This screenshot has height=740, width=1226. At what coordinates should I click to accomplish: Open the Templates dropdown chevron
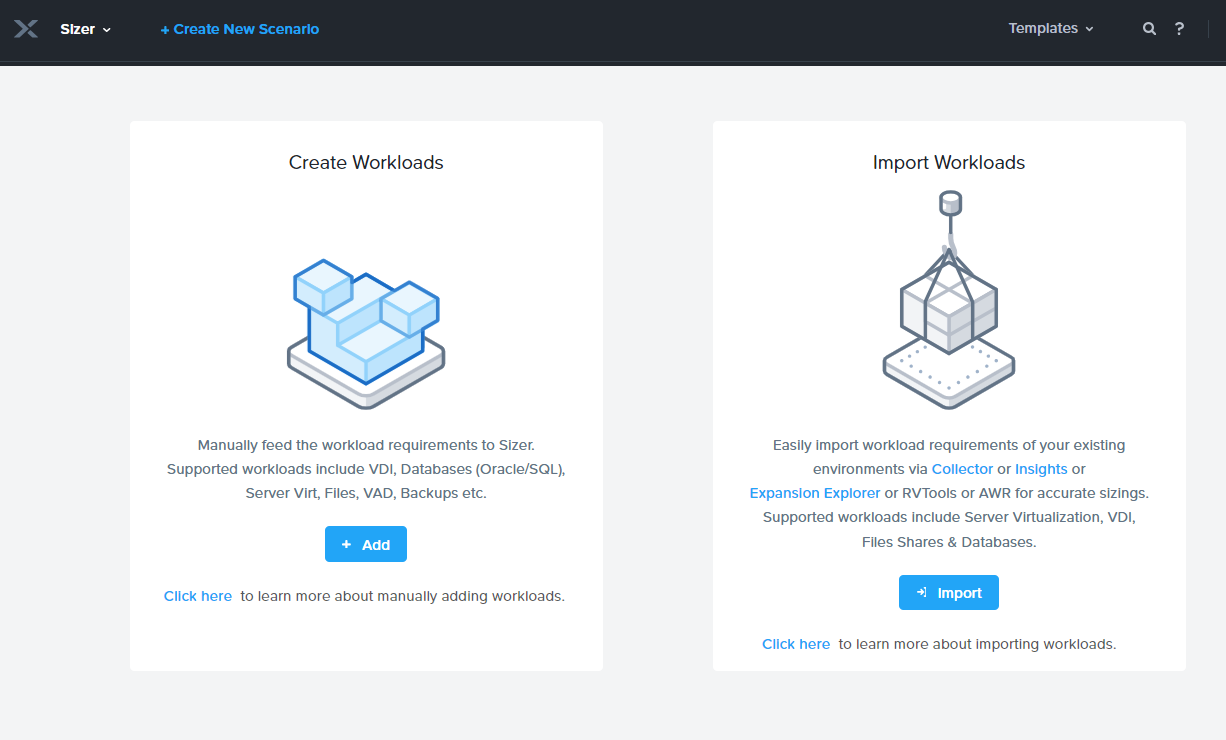coord(1088,29)
